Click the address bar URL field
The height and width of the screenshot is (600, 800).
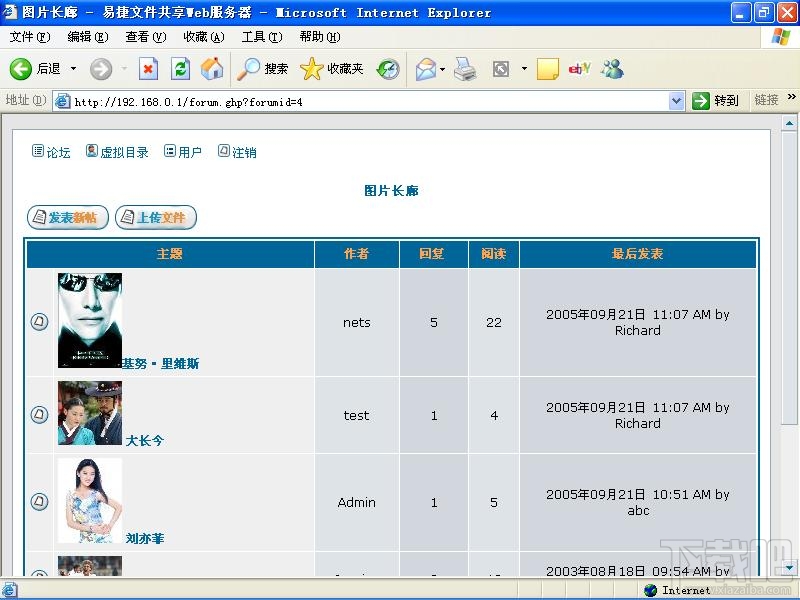[x=368, y=101]
